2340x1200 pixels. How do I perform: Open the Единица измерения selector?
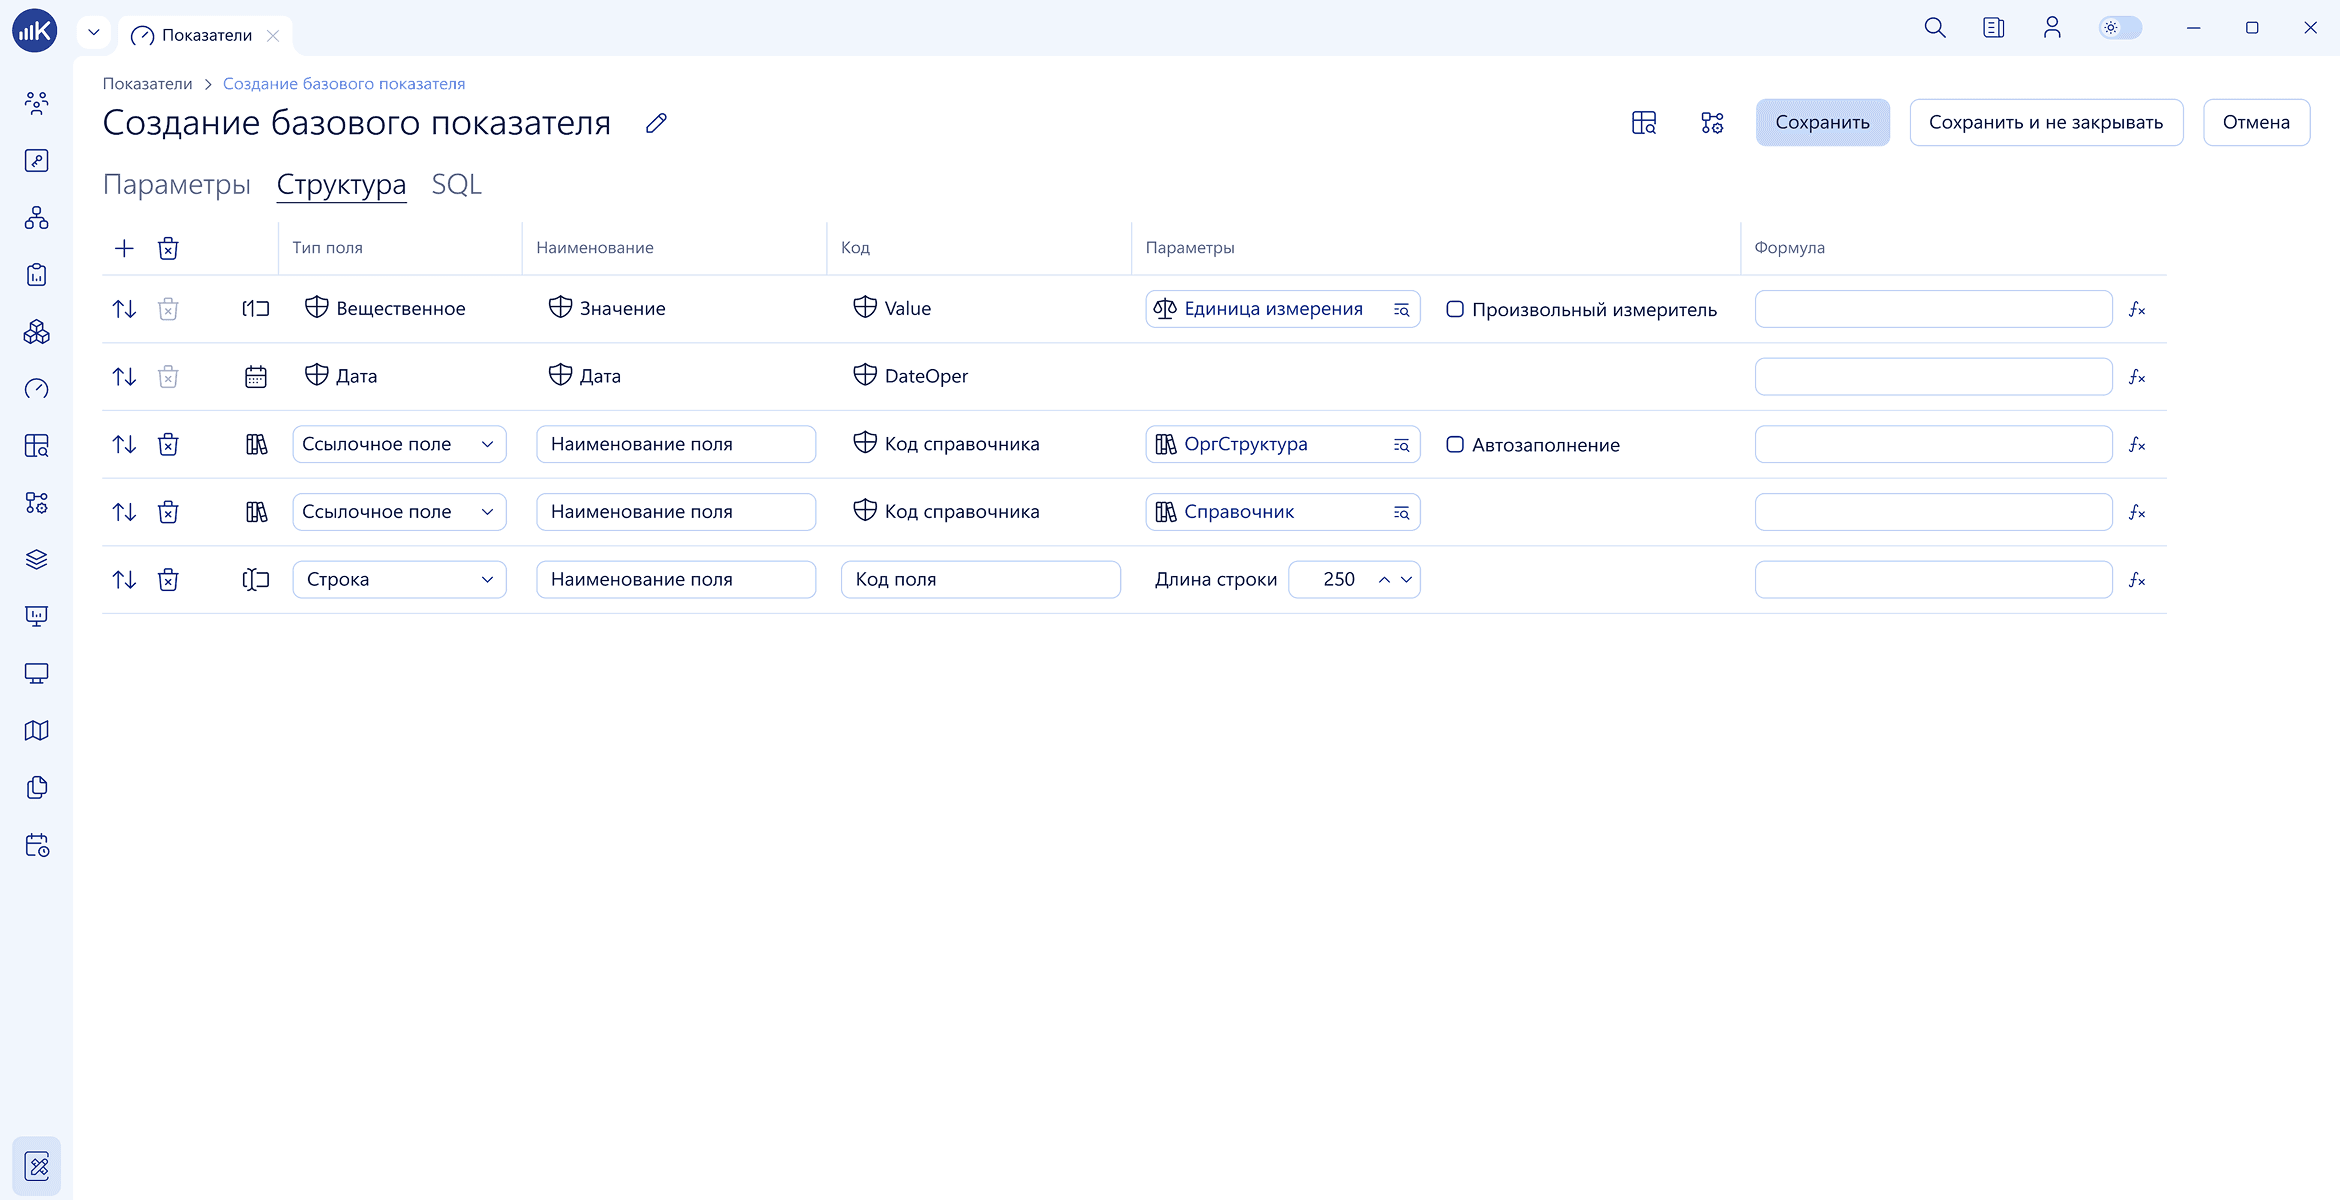[x=1282, y=309]
